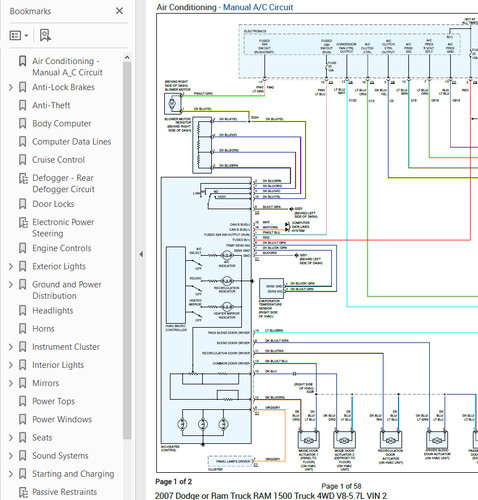
Task: Click the Defogger - Rear Defogger Circuit bookmark icon
Action: [x=23, y=178]
